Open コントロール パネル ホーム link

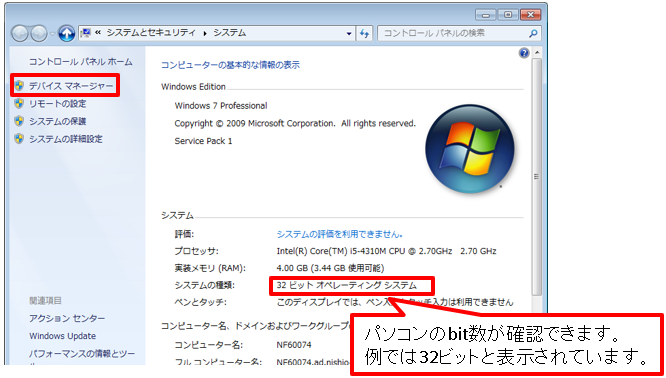pos(81,62)
